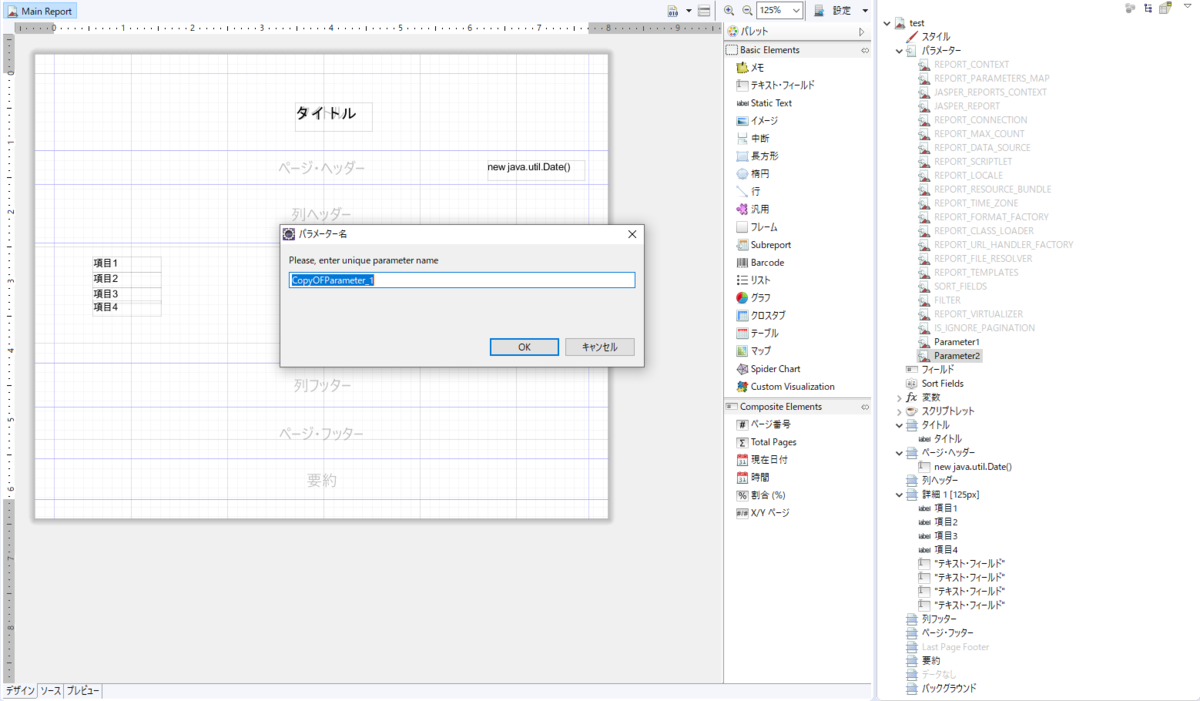
Task: Select the グラフ chart palette element
Action: pyautogui.click(x=753, y=298)
